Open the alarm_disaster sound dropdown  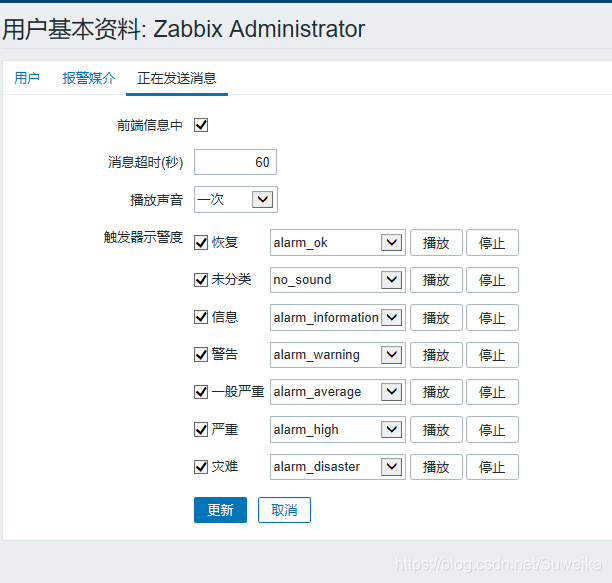pos(338,467)
